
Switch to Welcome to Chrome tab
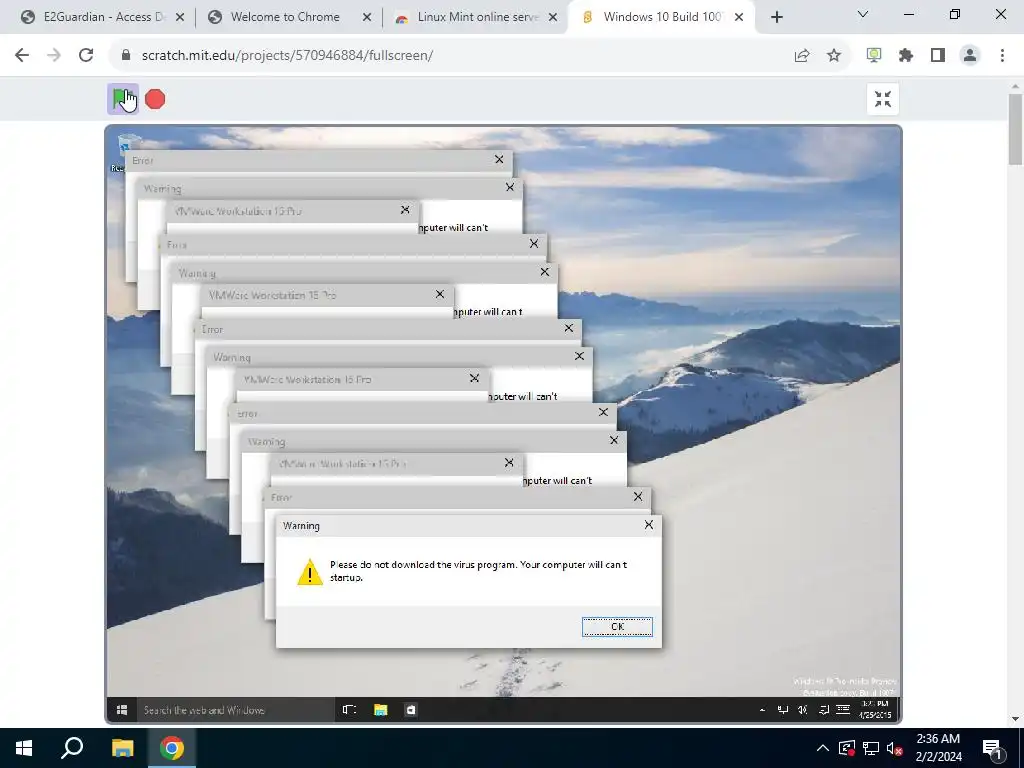tap(285, 17)
